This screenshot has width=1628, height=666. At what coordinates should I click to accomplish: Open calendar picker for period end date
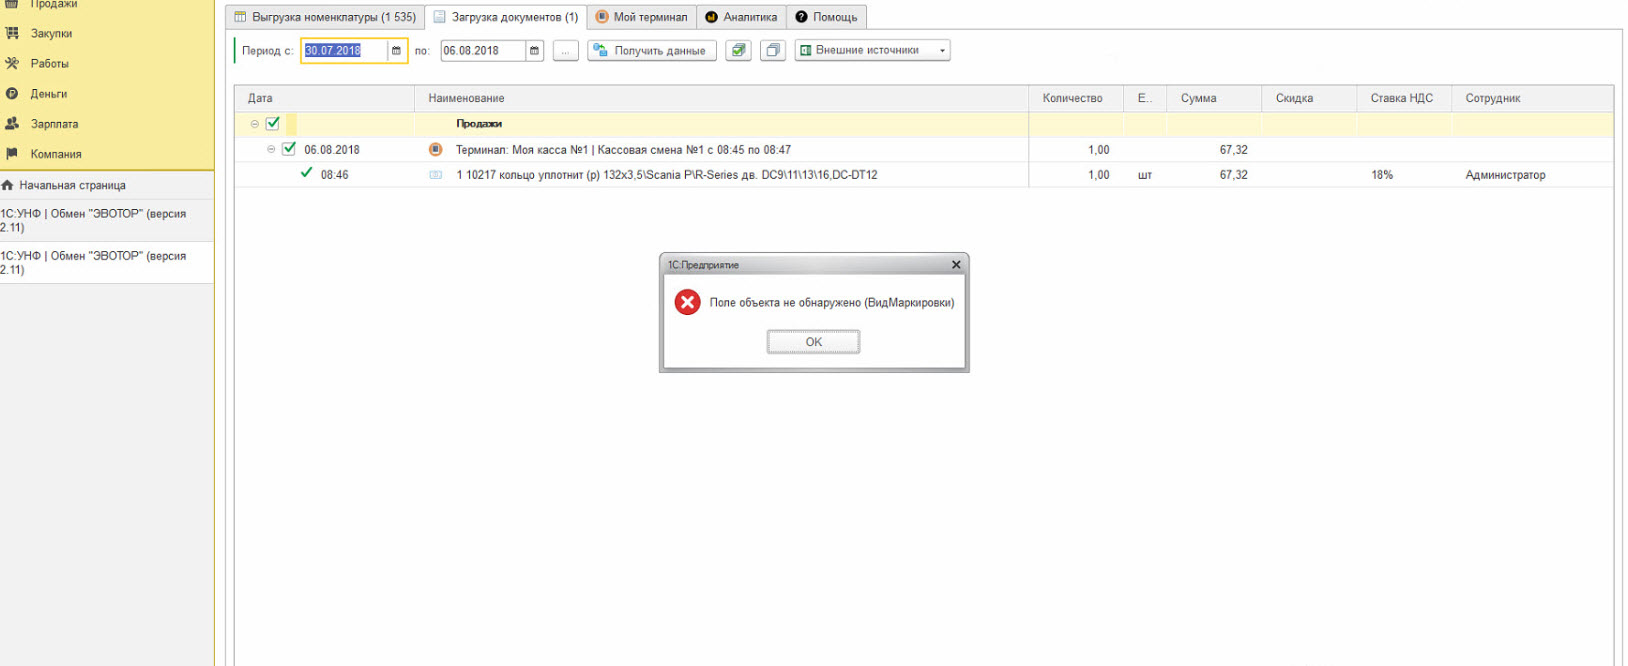pos(534,51)
